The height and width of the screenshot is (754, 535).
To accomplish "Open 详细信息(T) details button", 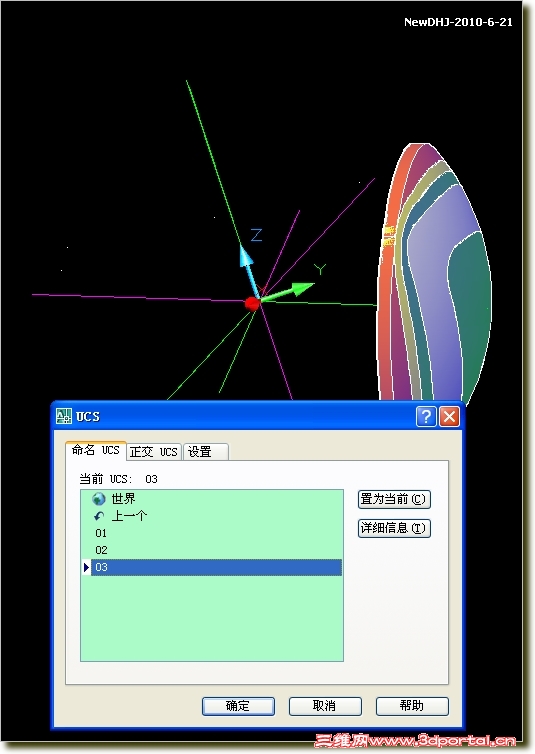I will pyautogui.click(x=394, y=528).
